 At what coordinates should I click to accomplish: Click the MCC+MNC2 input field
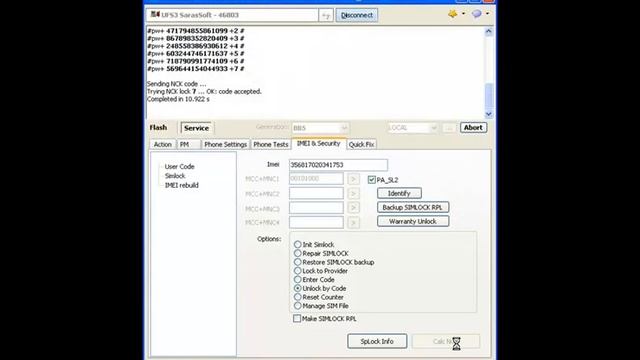316,193
